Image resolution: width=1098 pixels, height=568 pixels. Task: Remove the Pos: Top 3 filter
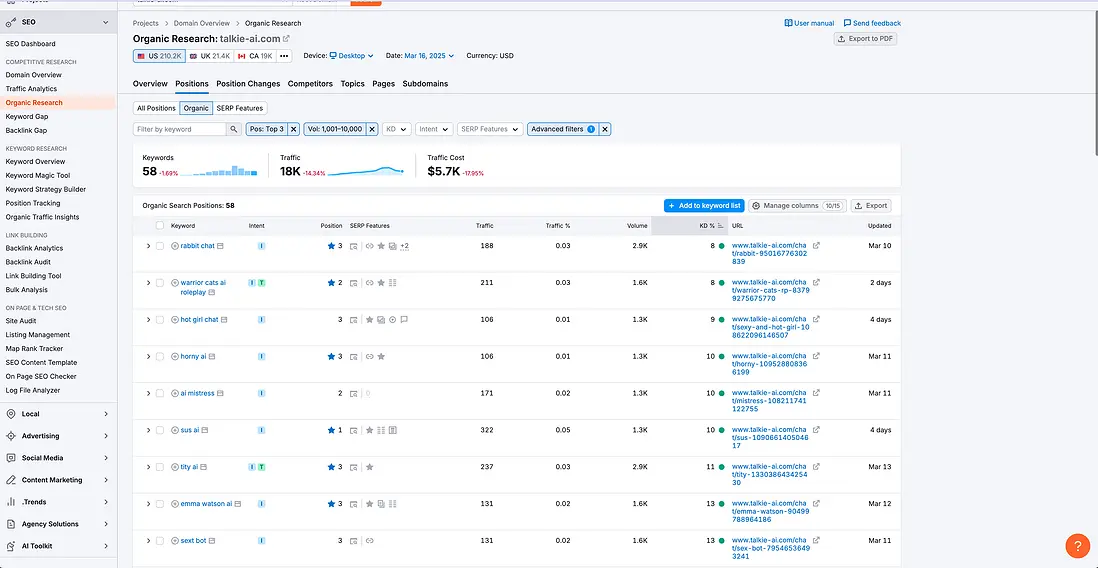294,129
